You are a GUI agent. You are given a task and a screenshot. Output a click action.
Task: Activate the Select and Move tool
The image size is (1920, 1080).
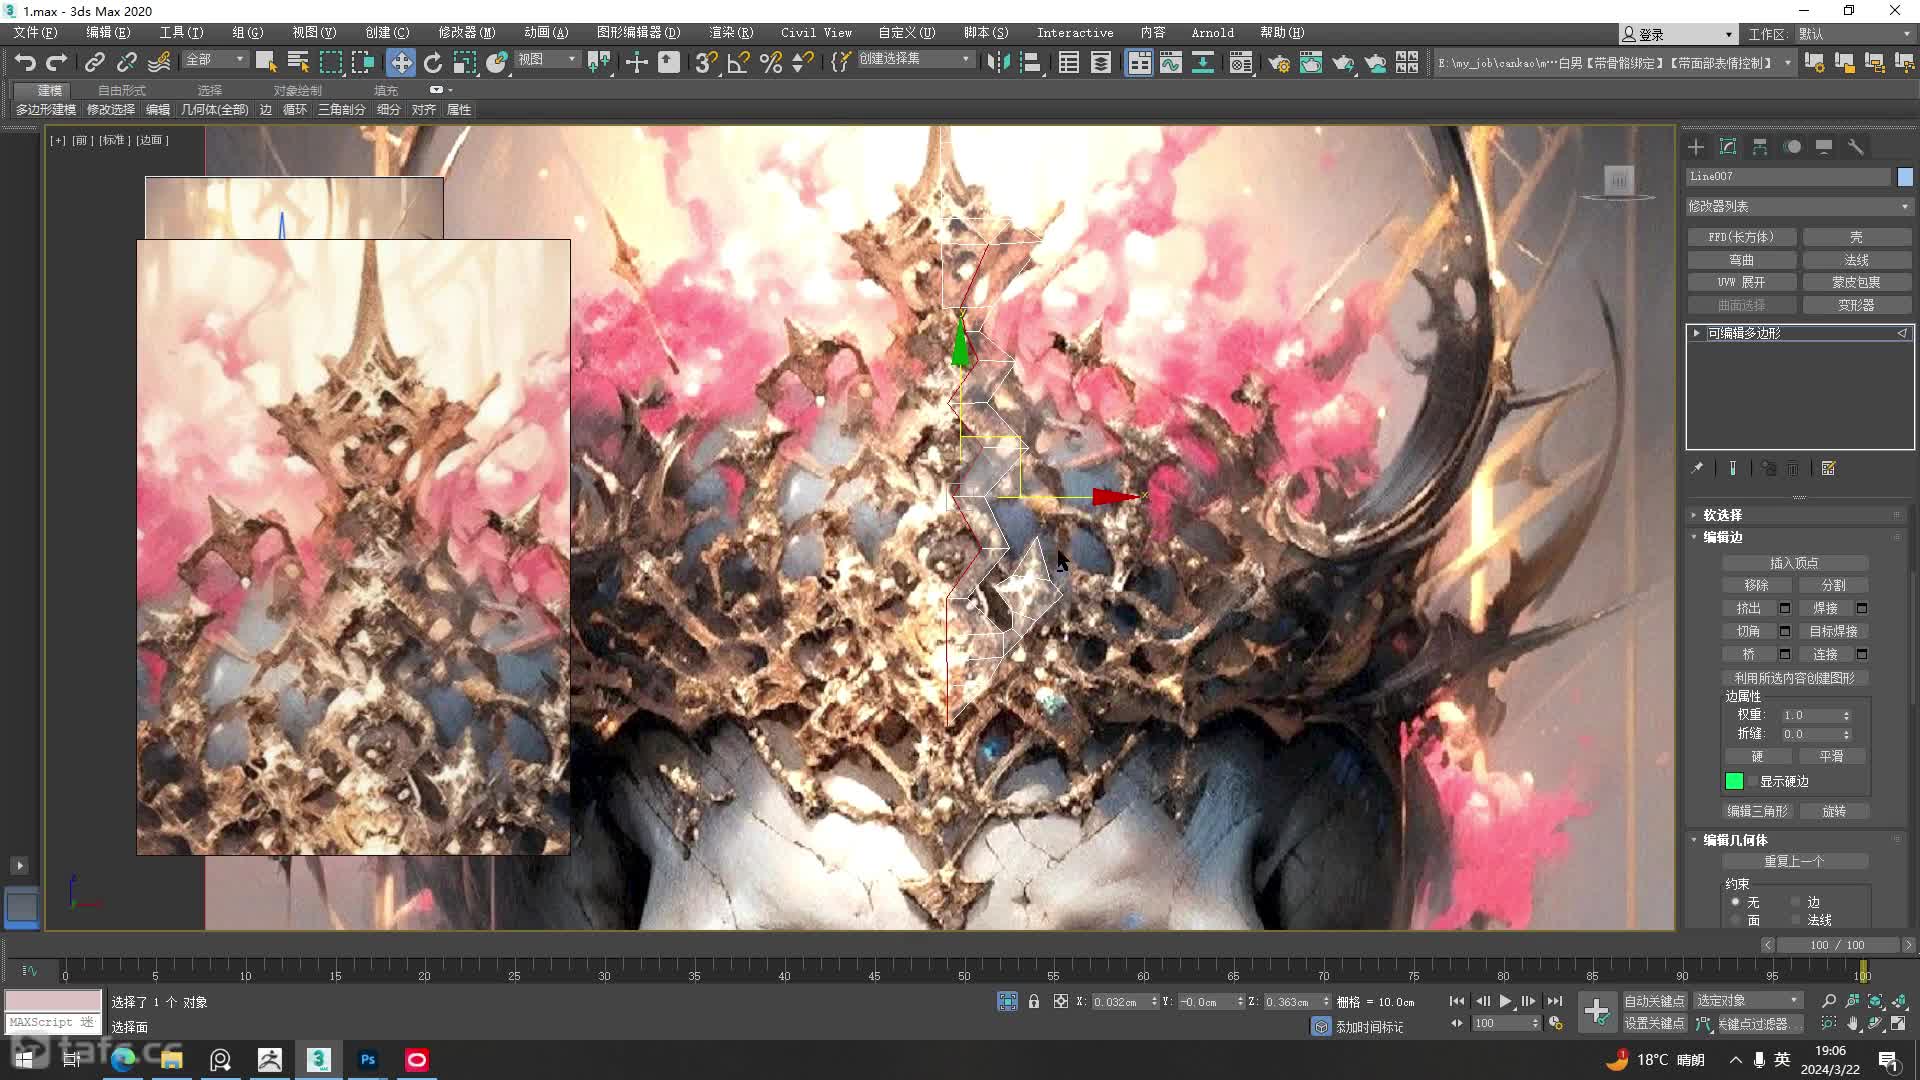pyautogui.click(x=401, y=63)
